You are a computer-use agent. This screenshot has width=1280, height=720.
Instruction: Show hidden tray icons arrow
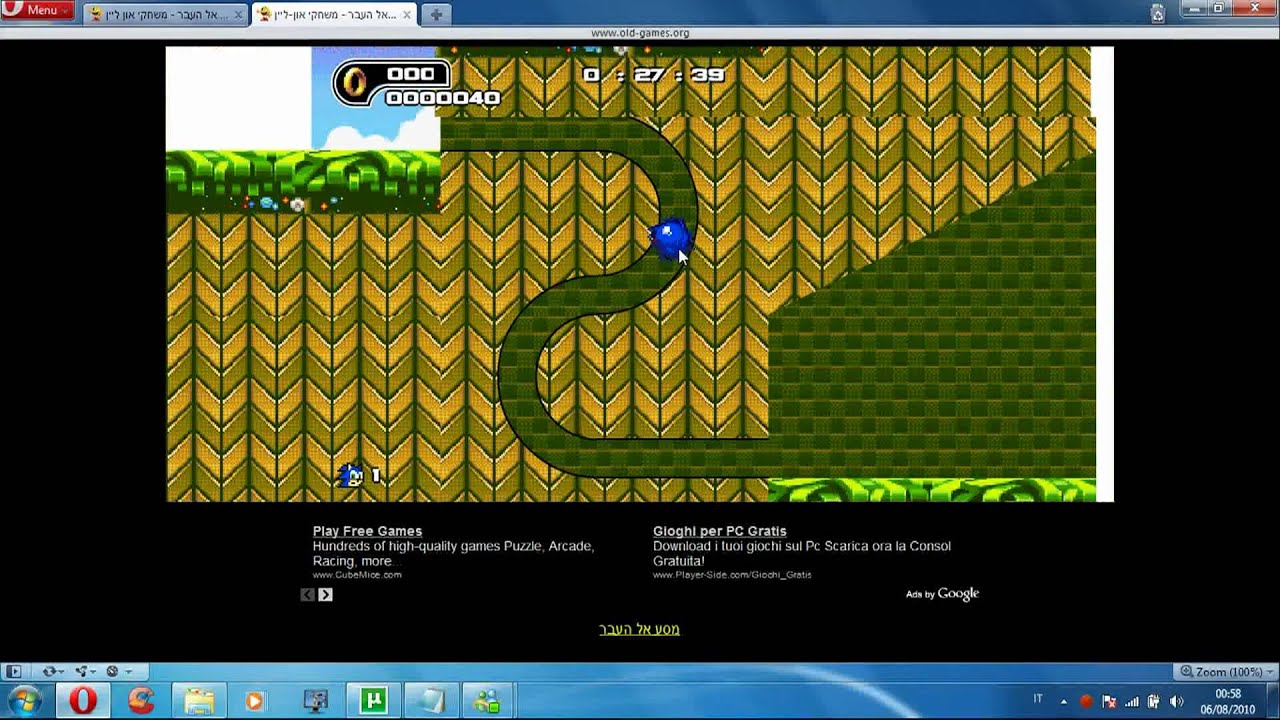[1063, 701]
